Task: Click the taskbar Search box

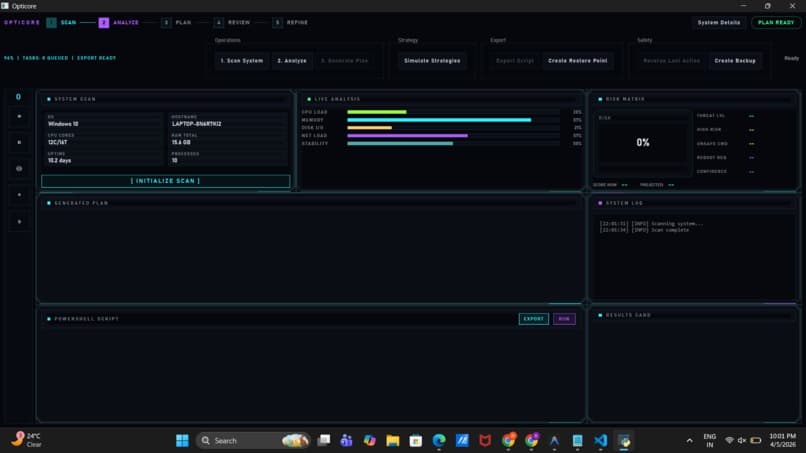Action: [253, 441]
